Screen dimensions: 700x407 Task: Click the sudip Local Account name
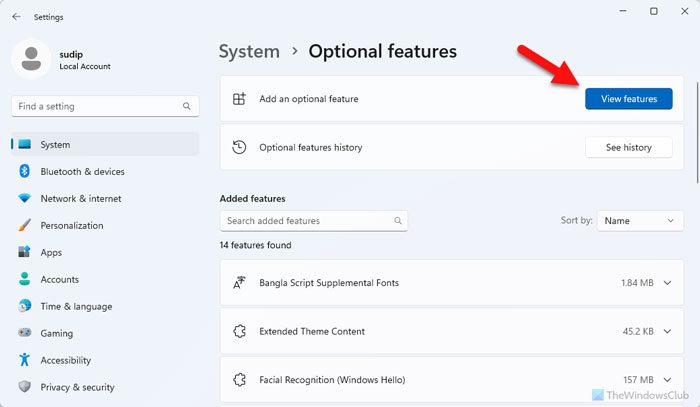[x=85, y=60]
